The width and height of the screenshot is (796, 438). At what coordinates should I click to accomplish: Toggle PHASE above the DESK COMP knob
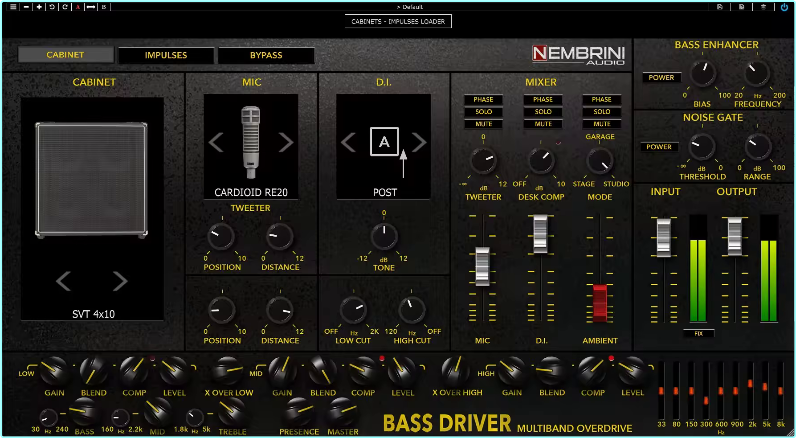pyautogui.click(x=543, y=99)
